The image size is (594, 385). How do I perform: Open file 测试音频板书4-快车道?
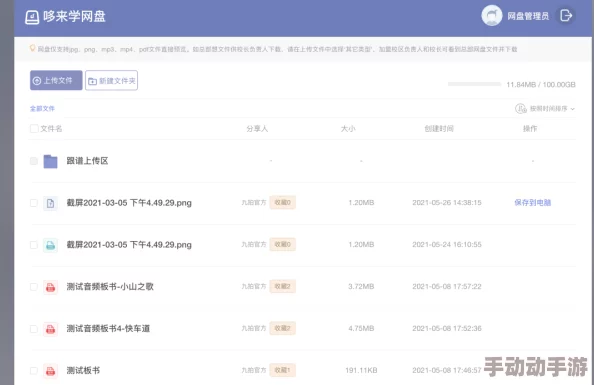point(108,329)
